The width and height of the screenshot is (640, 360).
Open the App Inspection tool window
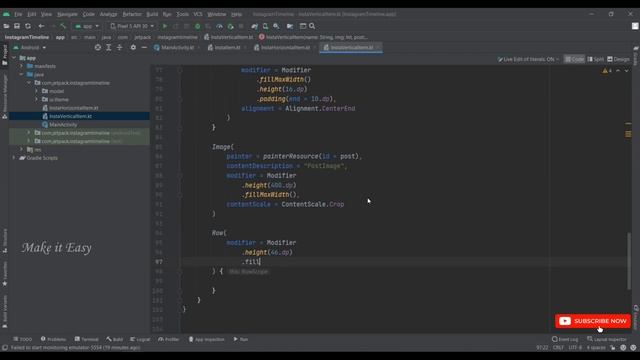[x=207, y=339]
